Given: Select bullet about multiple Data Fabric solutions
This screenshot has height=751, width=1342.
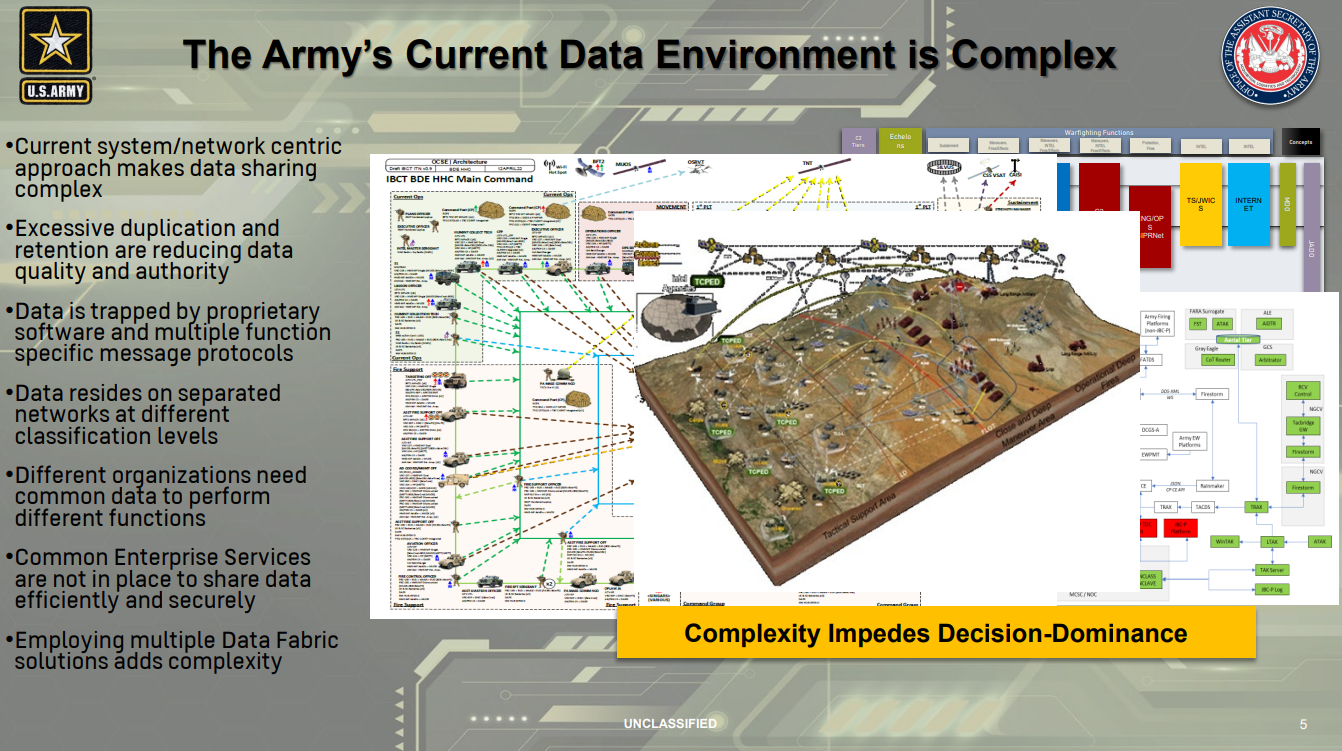Looking at the screenshot, I should 172,651.
